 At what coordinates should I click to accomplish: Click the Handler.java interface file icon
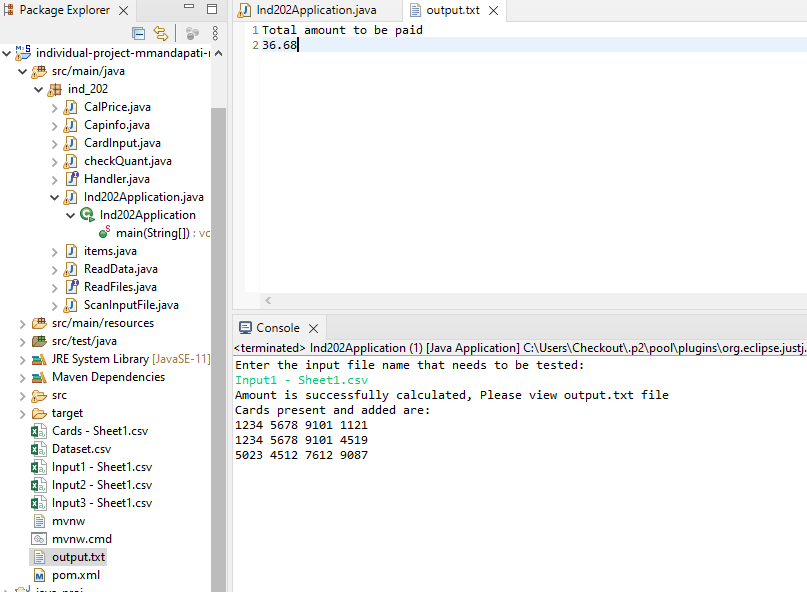coord(72,179)
